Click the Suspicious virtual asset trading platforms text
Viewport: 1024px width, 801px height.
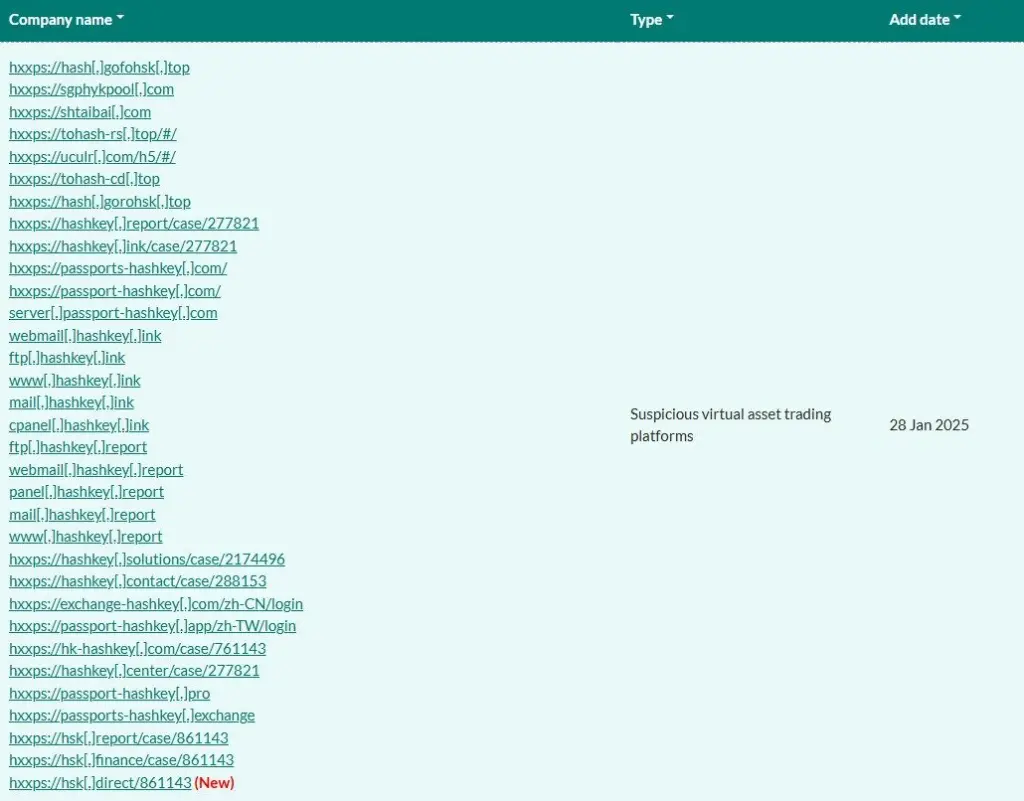(x=730, y=425)
